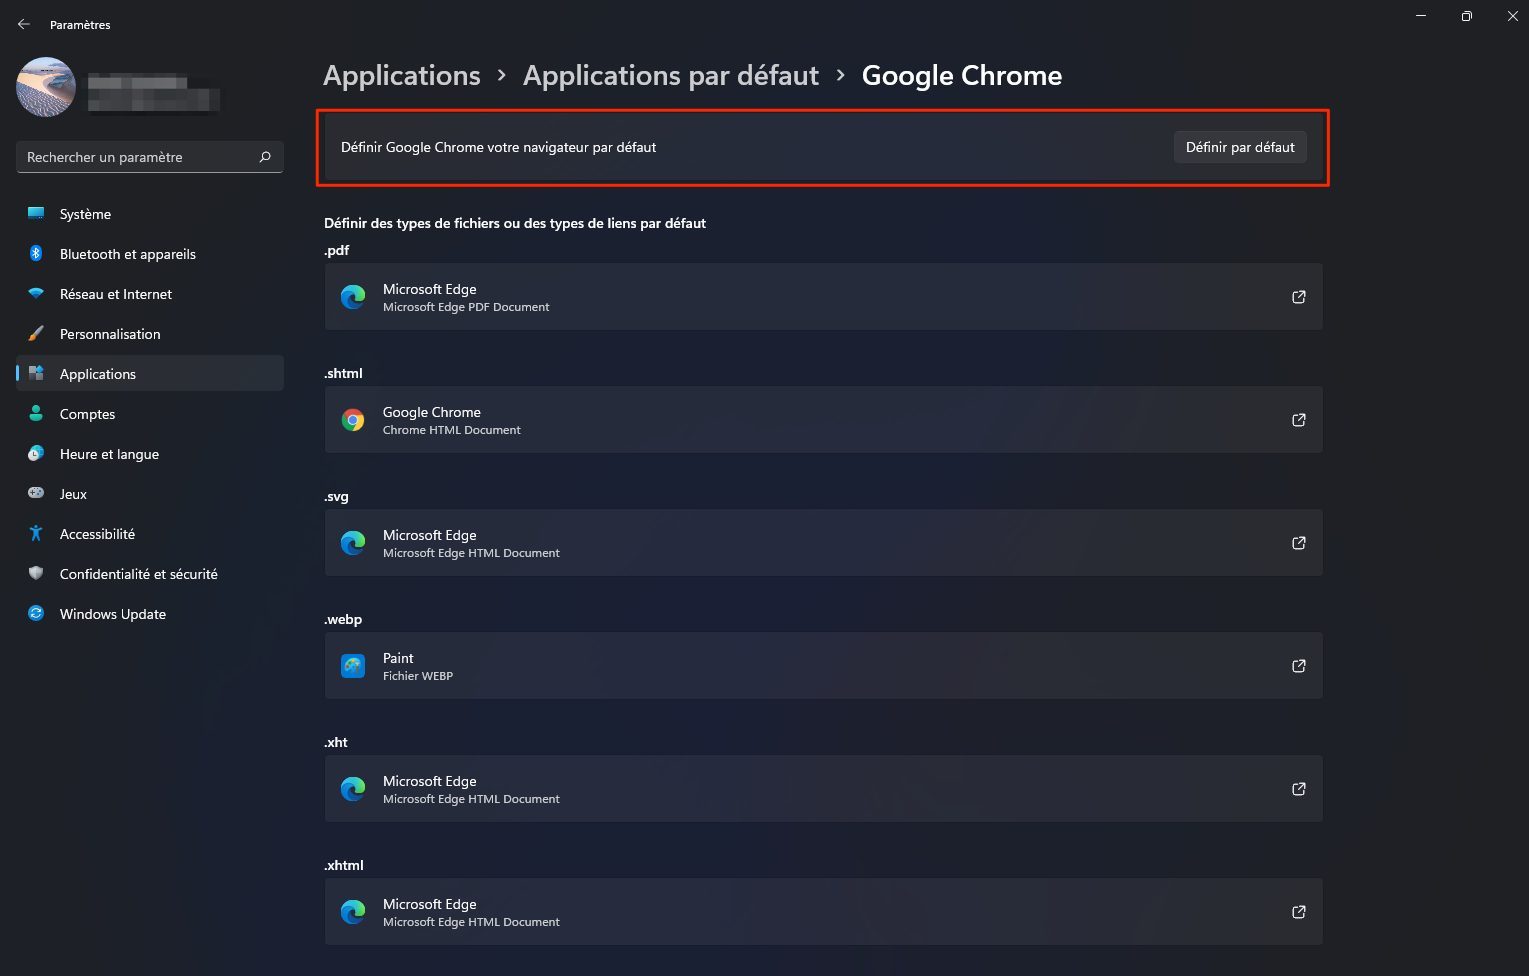Click the Bluetooth icon in sidebar
The height and width of the screenshot is (976, 1529).
tap(36, 253)
